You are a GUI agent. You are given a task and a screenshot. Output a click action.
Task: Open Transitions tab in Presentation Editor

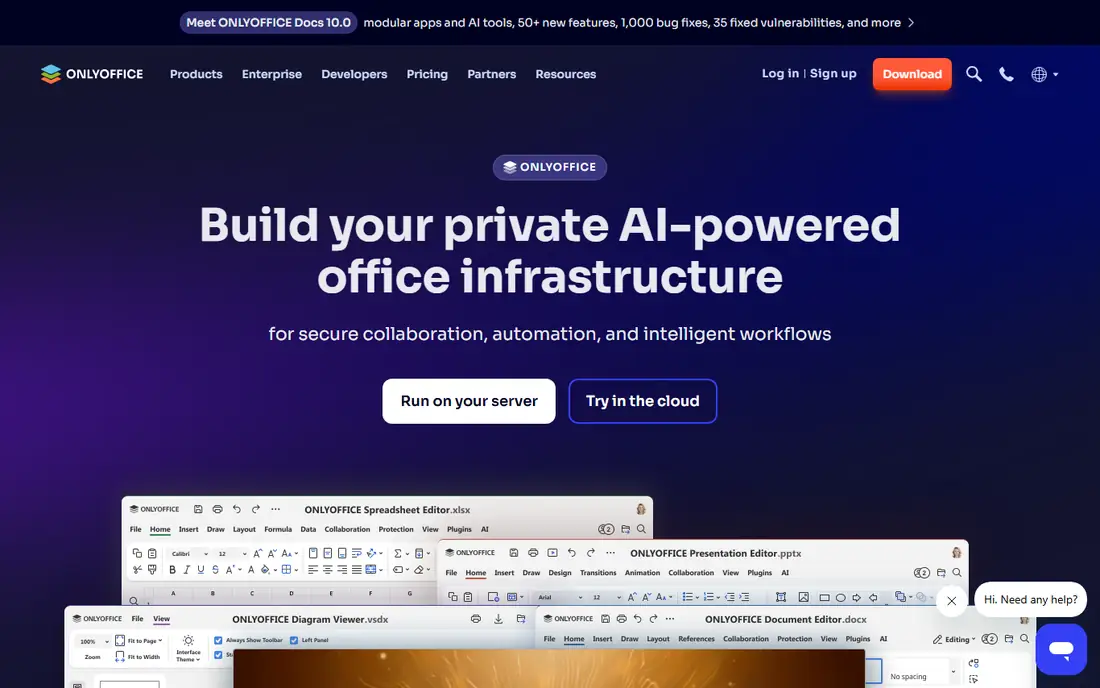598,573
